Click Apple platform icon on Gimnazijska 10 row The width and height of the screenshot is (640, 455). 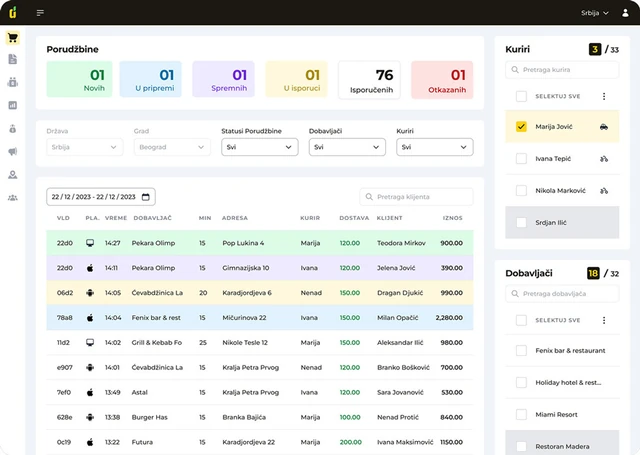point(90,268)
